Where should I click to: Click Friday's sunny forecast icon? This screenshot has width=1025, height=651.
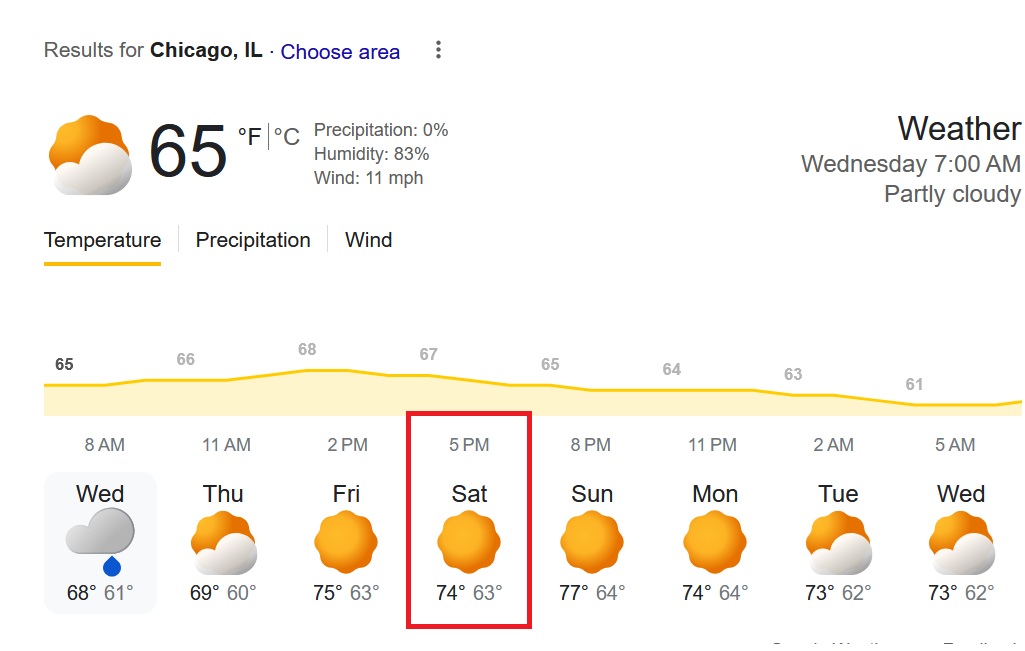pyautogui.click(x=346, y=542)
